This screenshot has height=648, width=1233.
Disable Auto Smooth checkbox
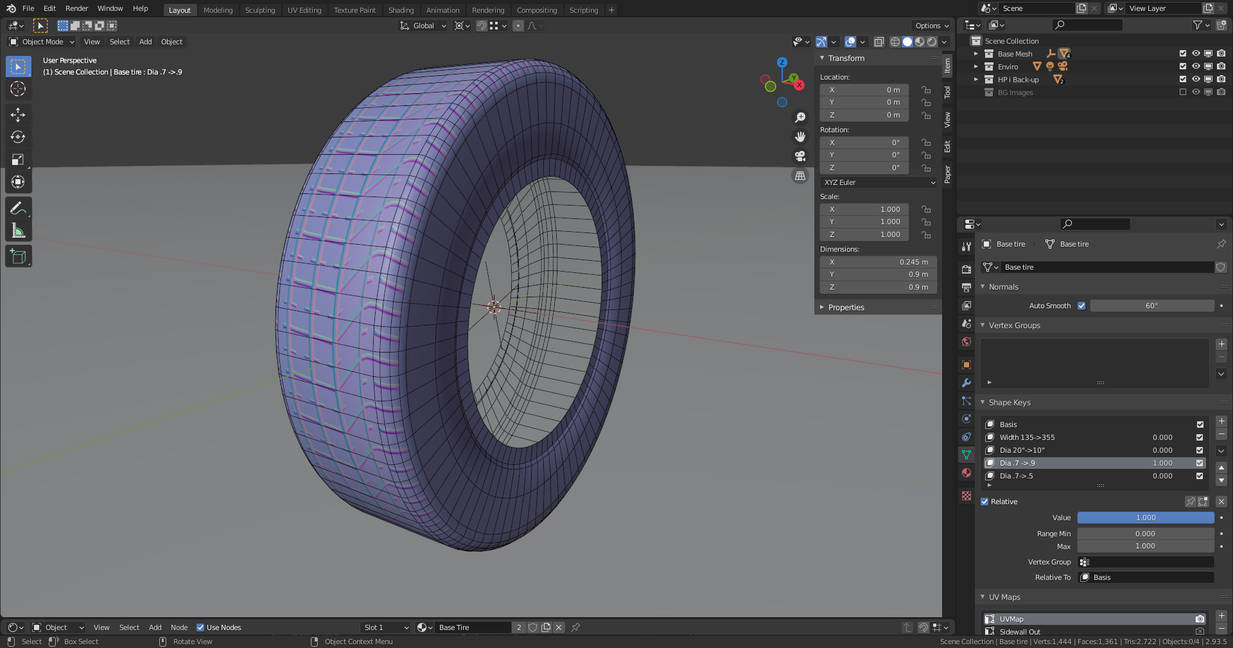(x=1081, y=306)
